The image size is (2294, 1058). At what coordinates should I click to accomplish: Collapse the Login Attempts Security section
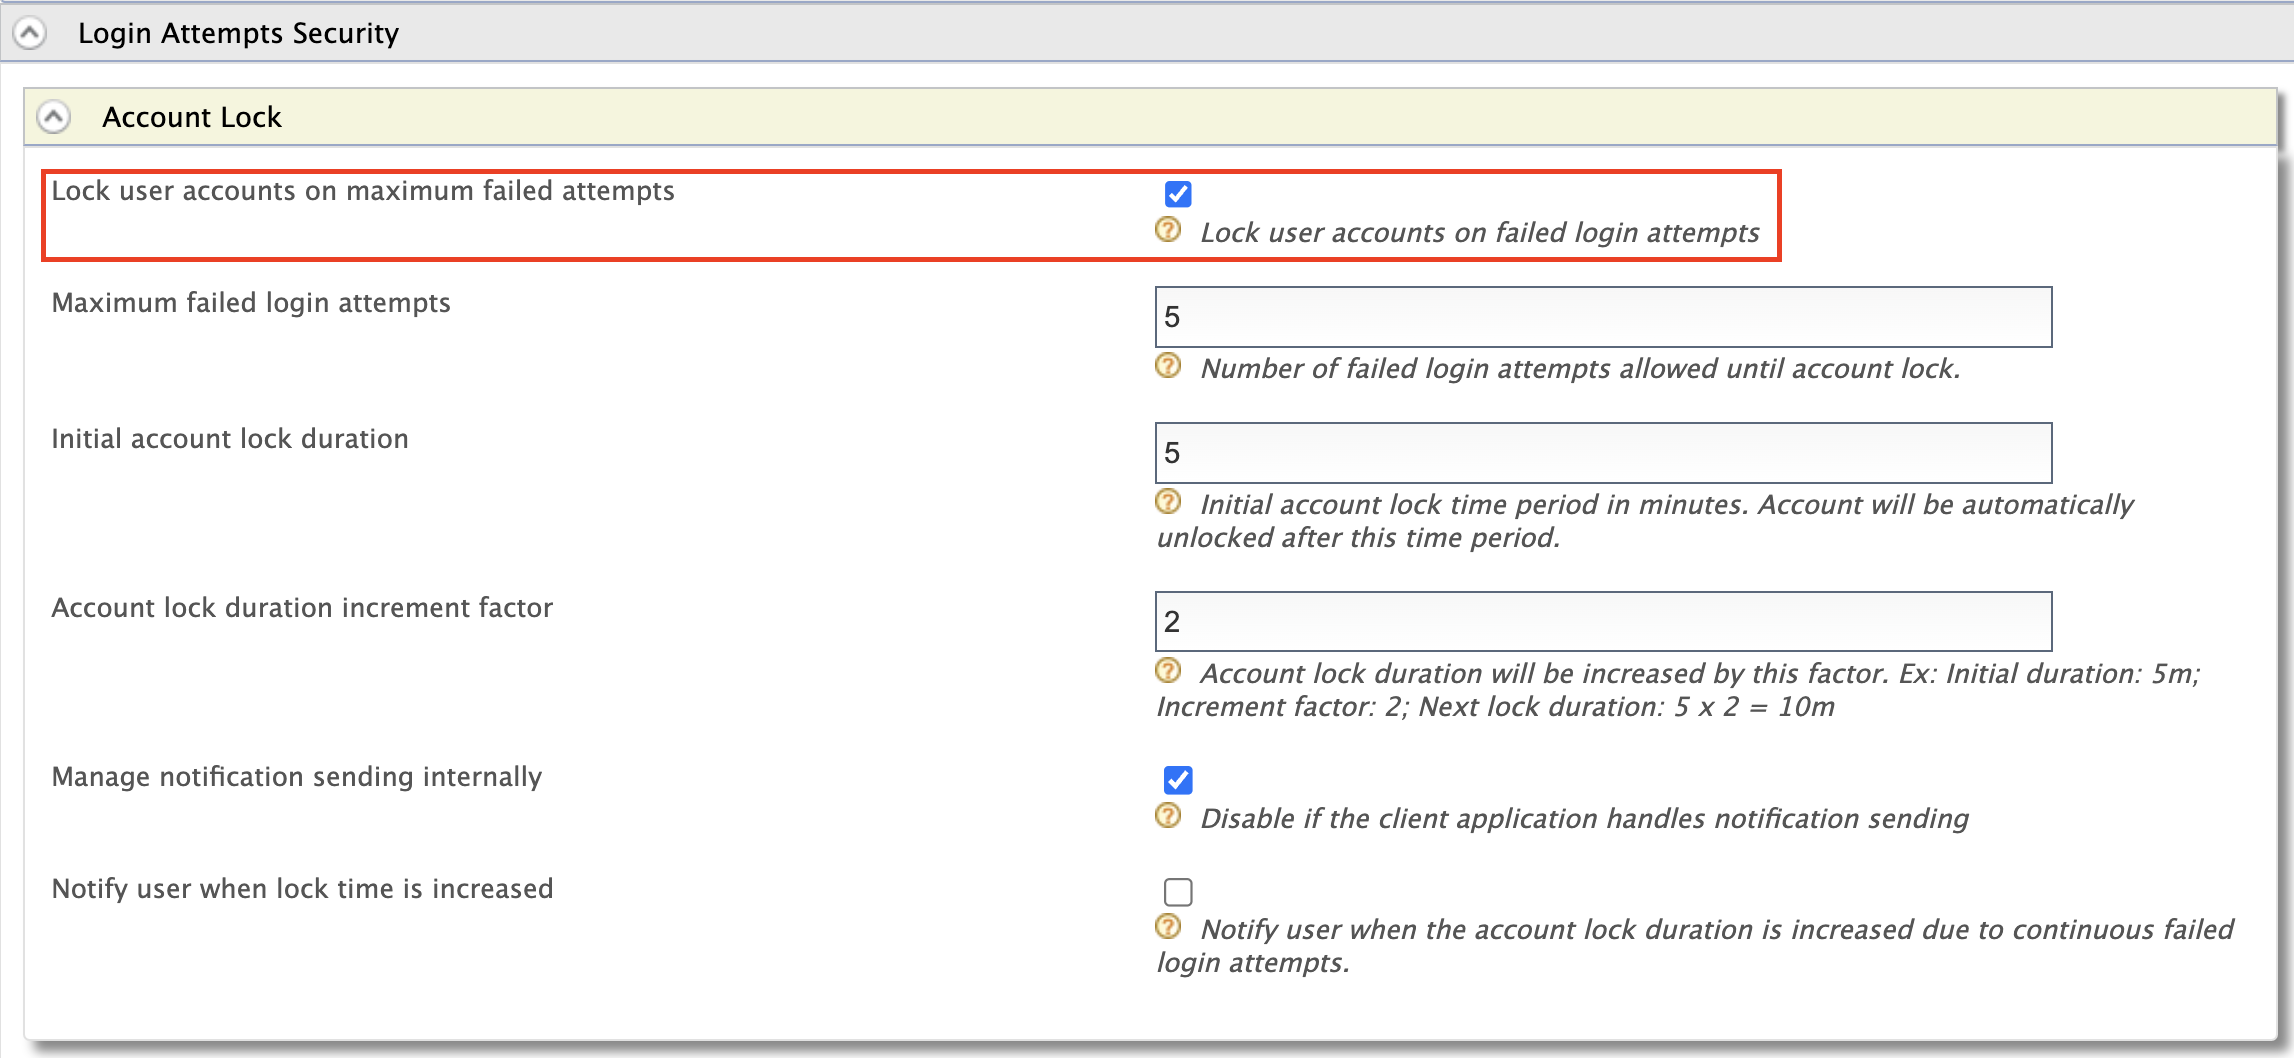33,31
